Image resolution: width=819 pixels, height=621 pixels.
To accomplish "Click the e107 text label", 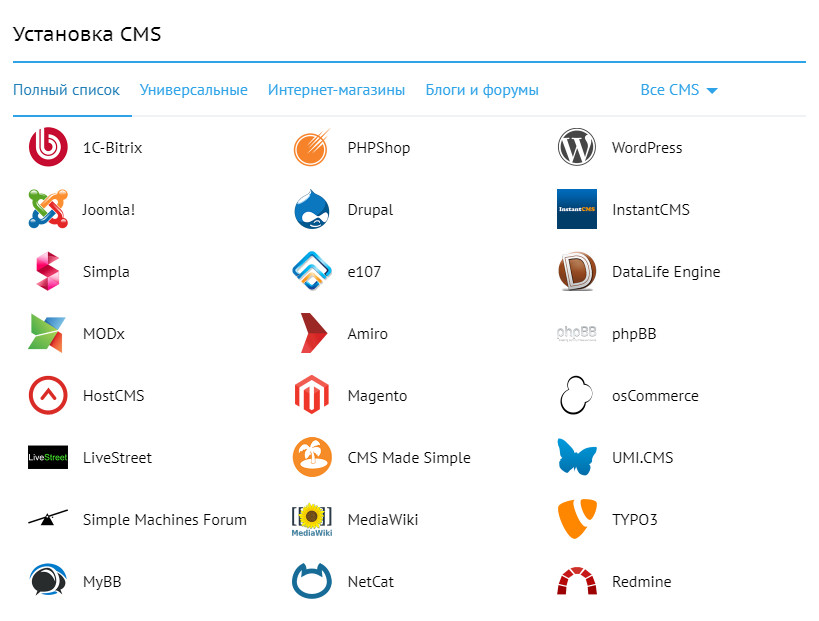I will 364,272.
